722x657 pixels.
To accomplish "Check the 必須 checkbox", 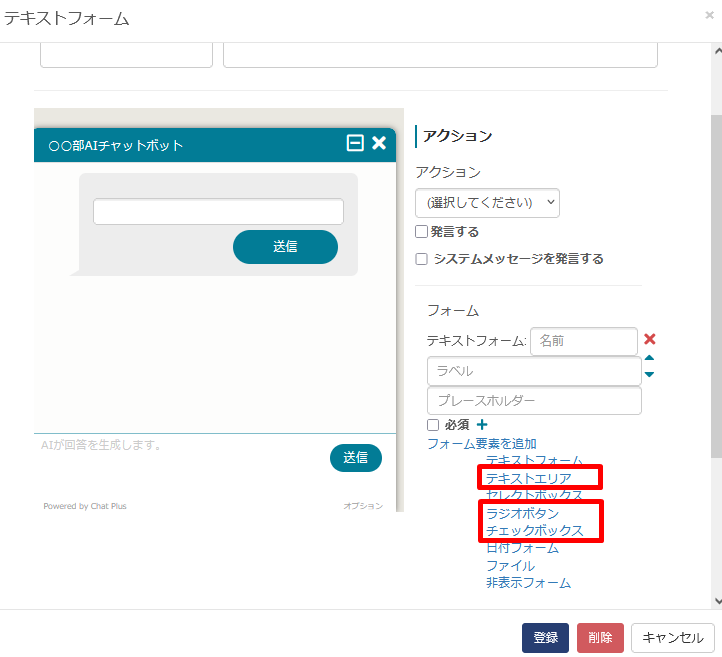I will [433, 425].
